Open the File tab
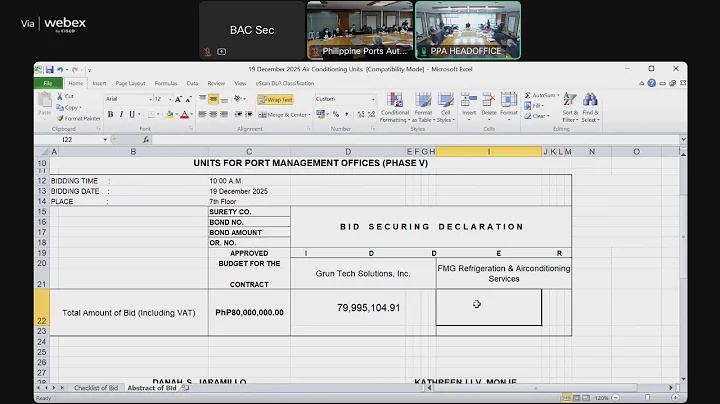This screenshot has height=404, width=720. 48,83
